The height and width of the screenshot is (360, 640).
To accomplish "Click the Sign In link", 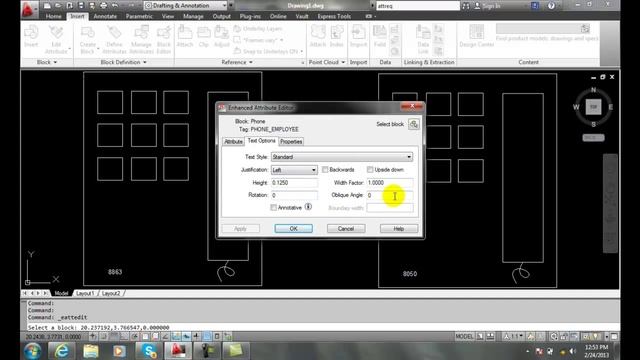I will pyautogui.click(x=491, y=6).
